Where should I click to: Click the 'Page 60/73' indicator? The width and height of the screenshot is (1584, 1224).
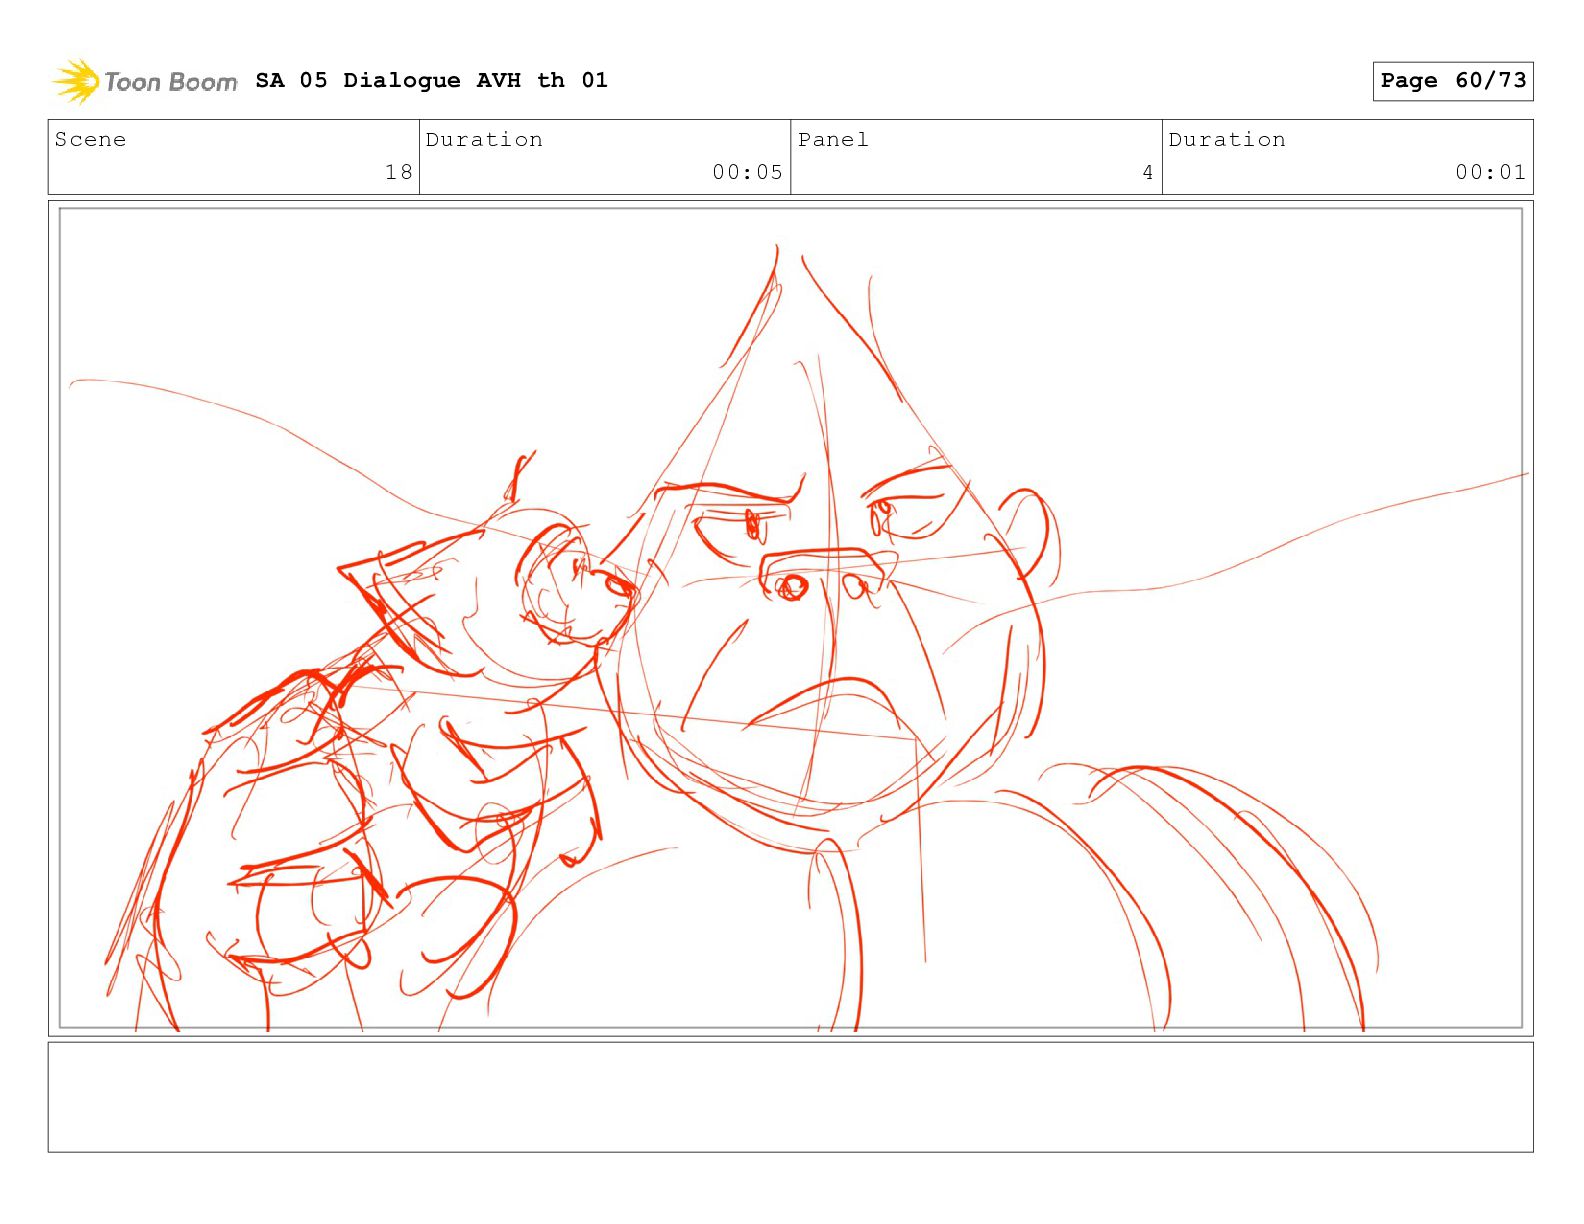tap(1453, 81)
